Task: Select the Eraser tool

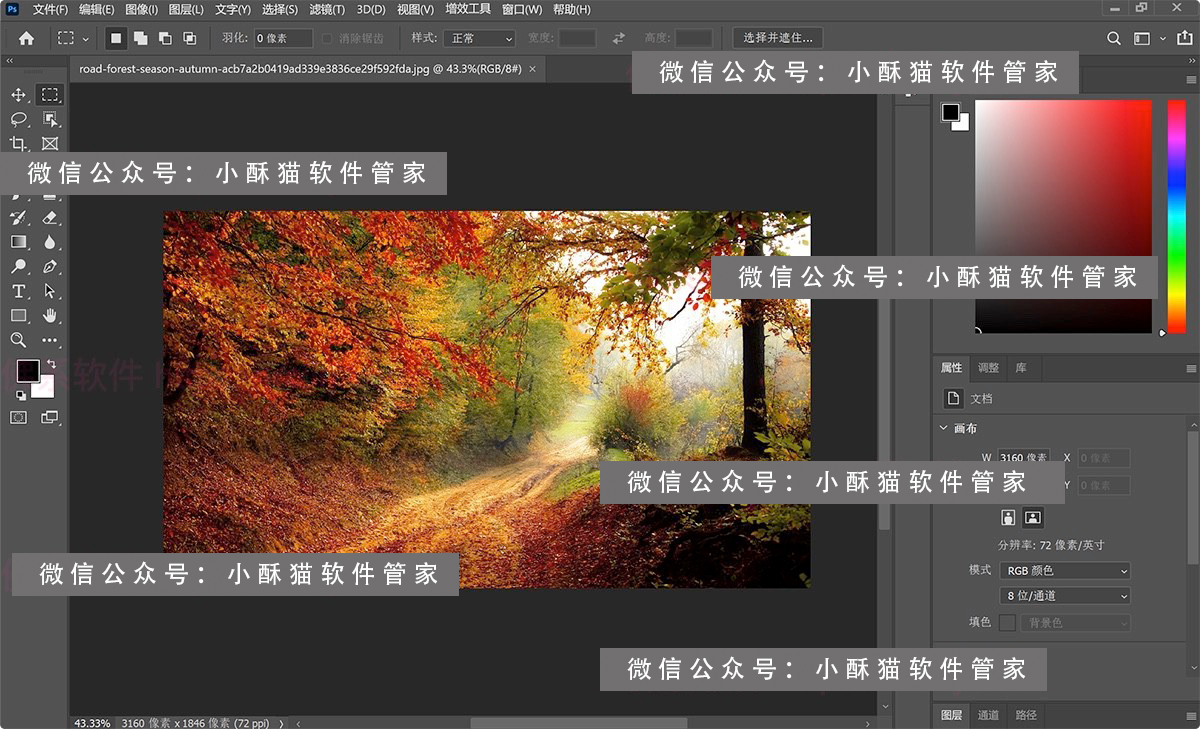Action: (50, 216)
